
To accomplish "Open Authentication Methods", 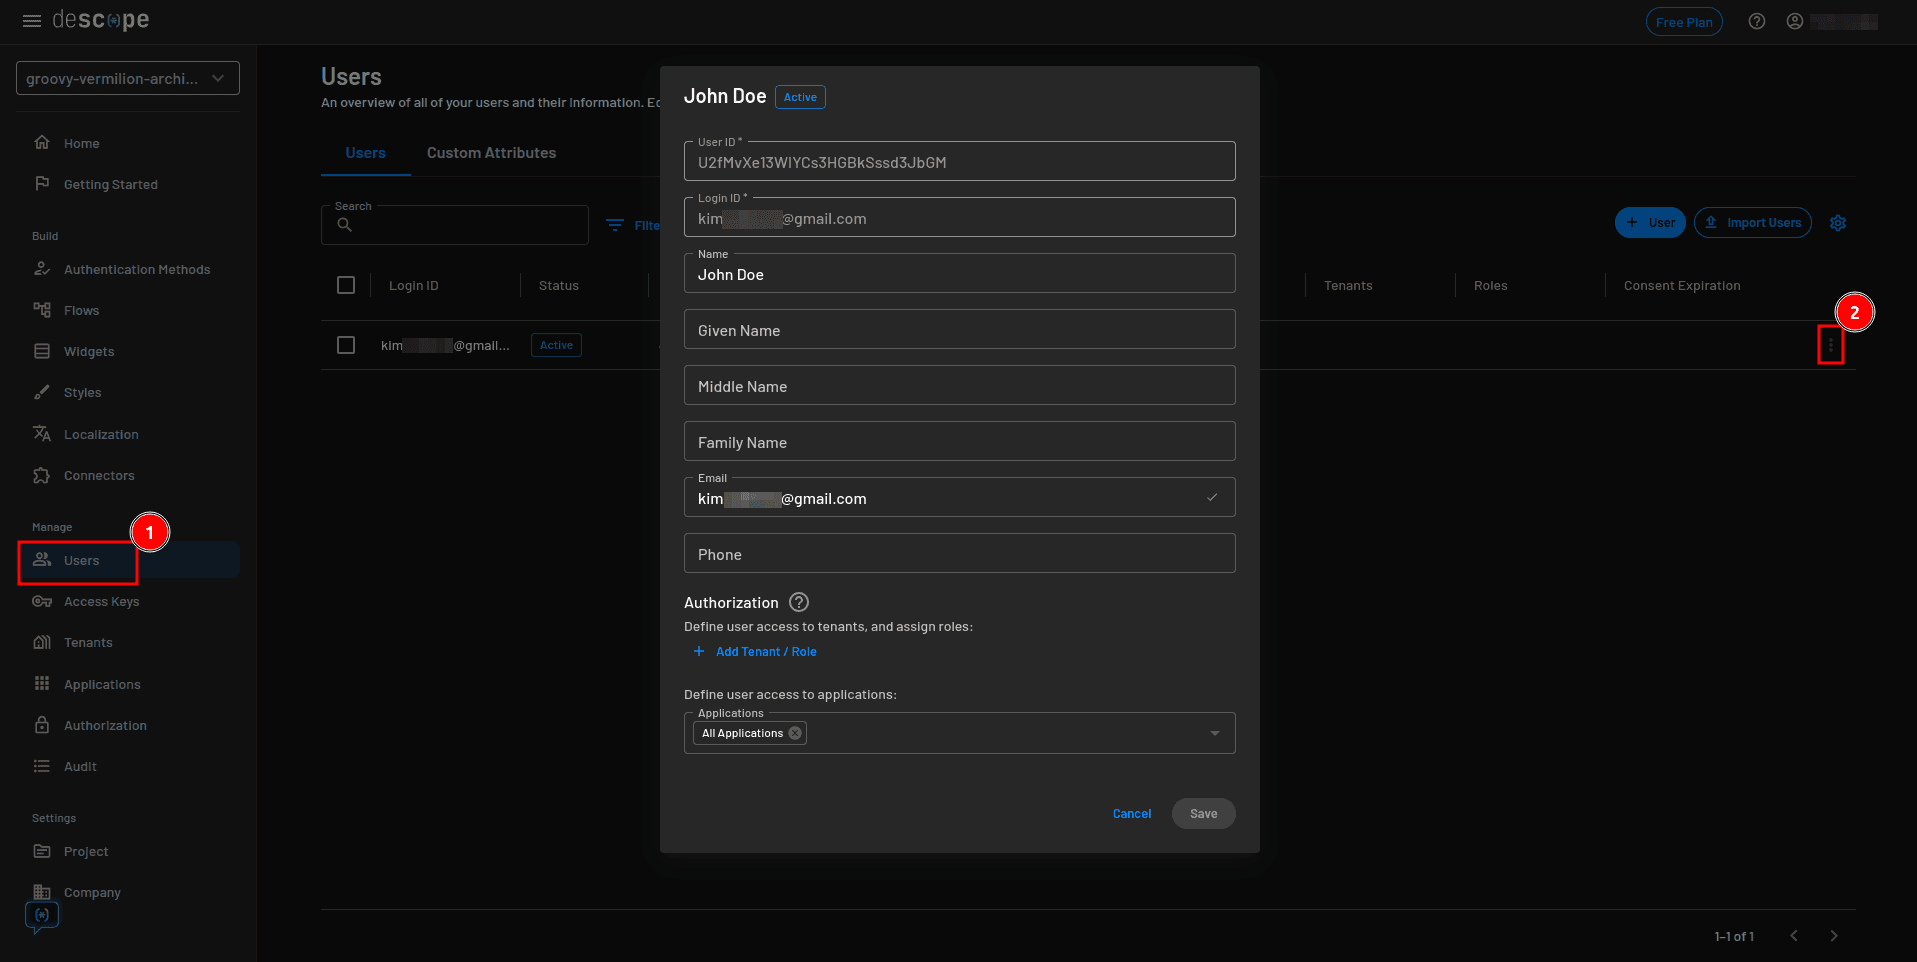I will coord(136,269).
